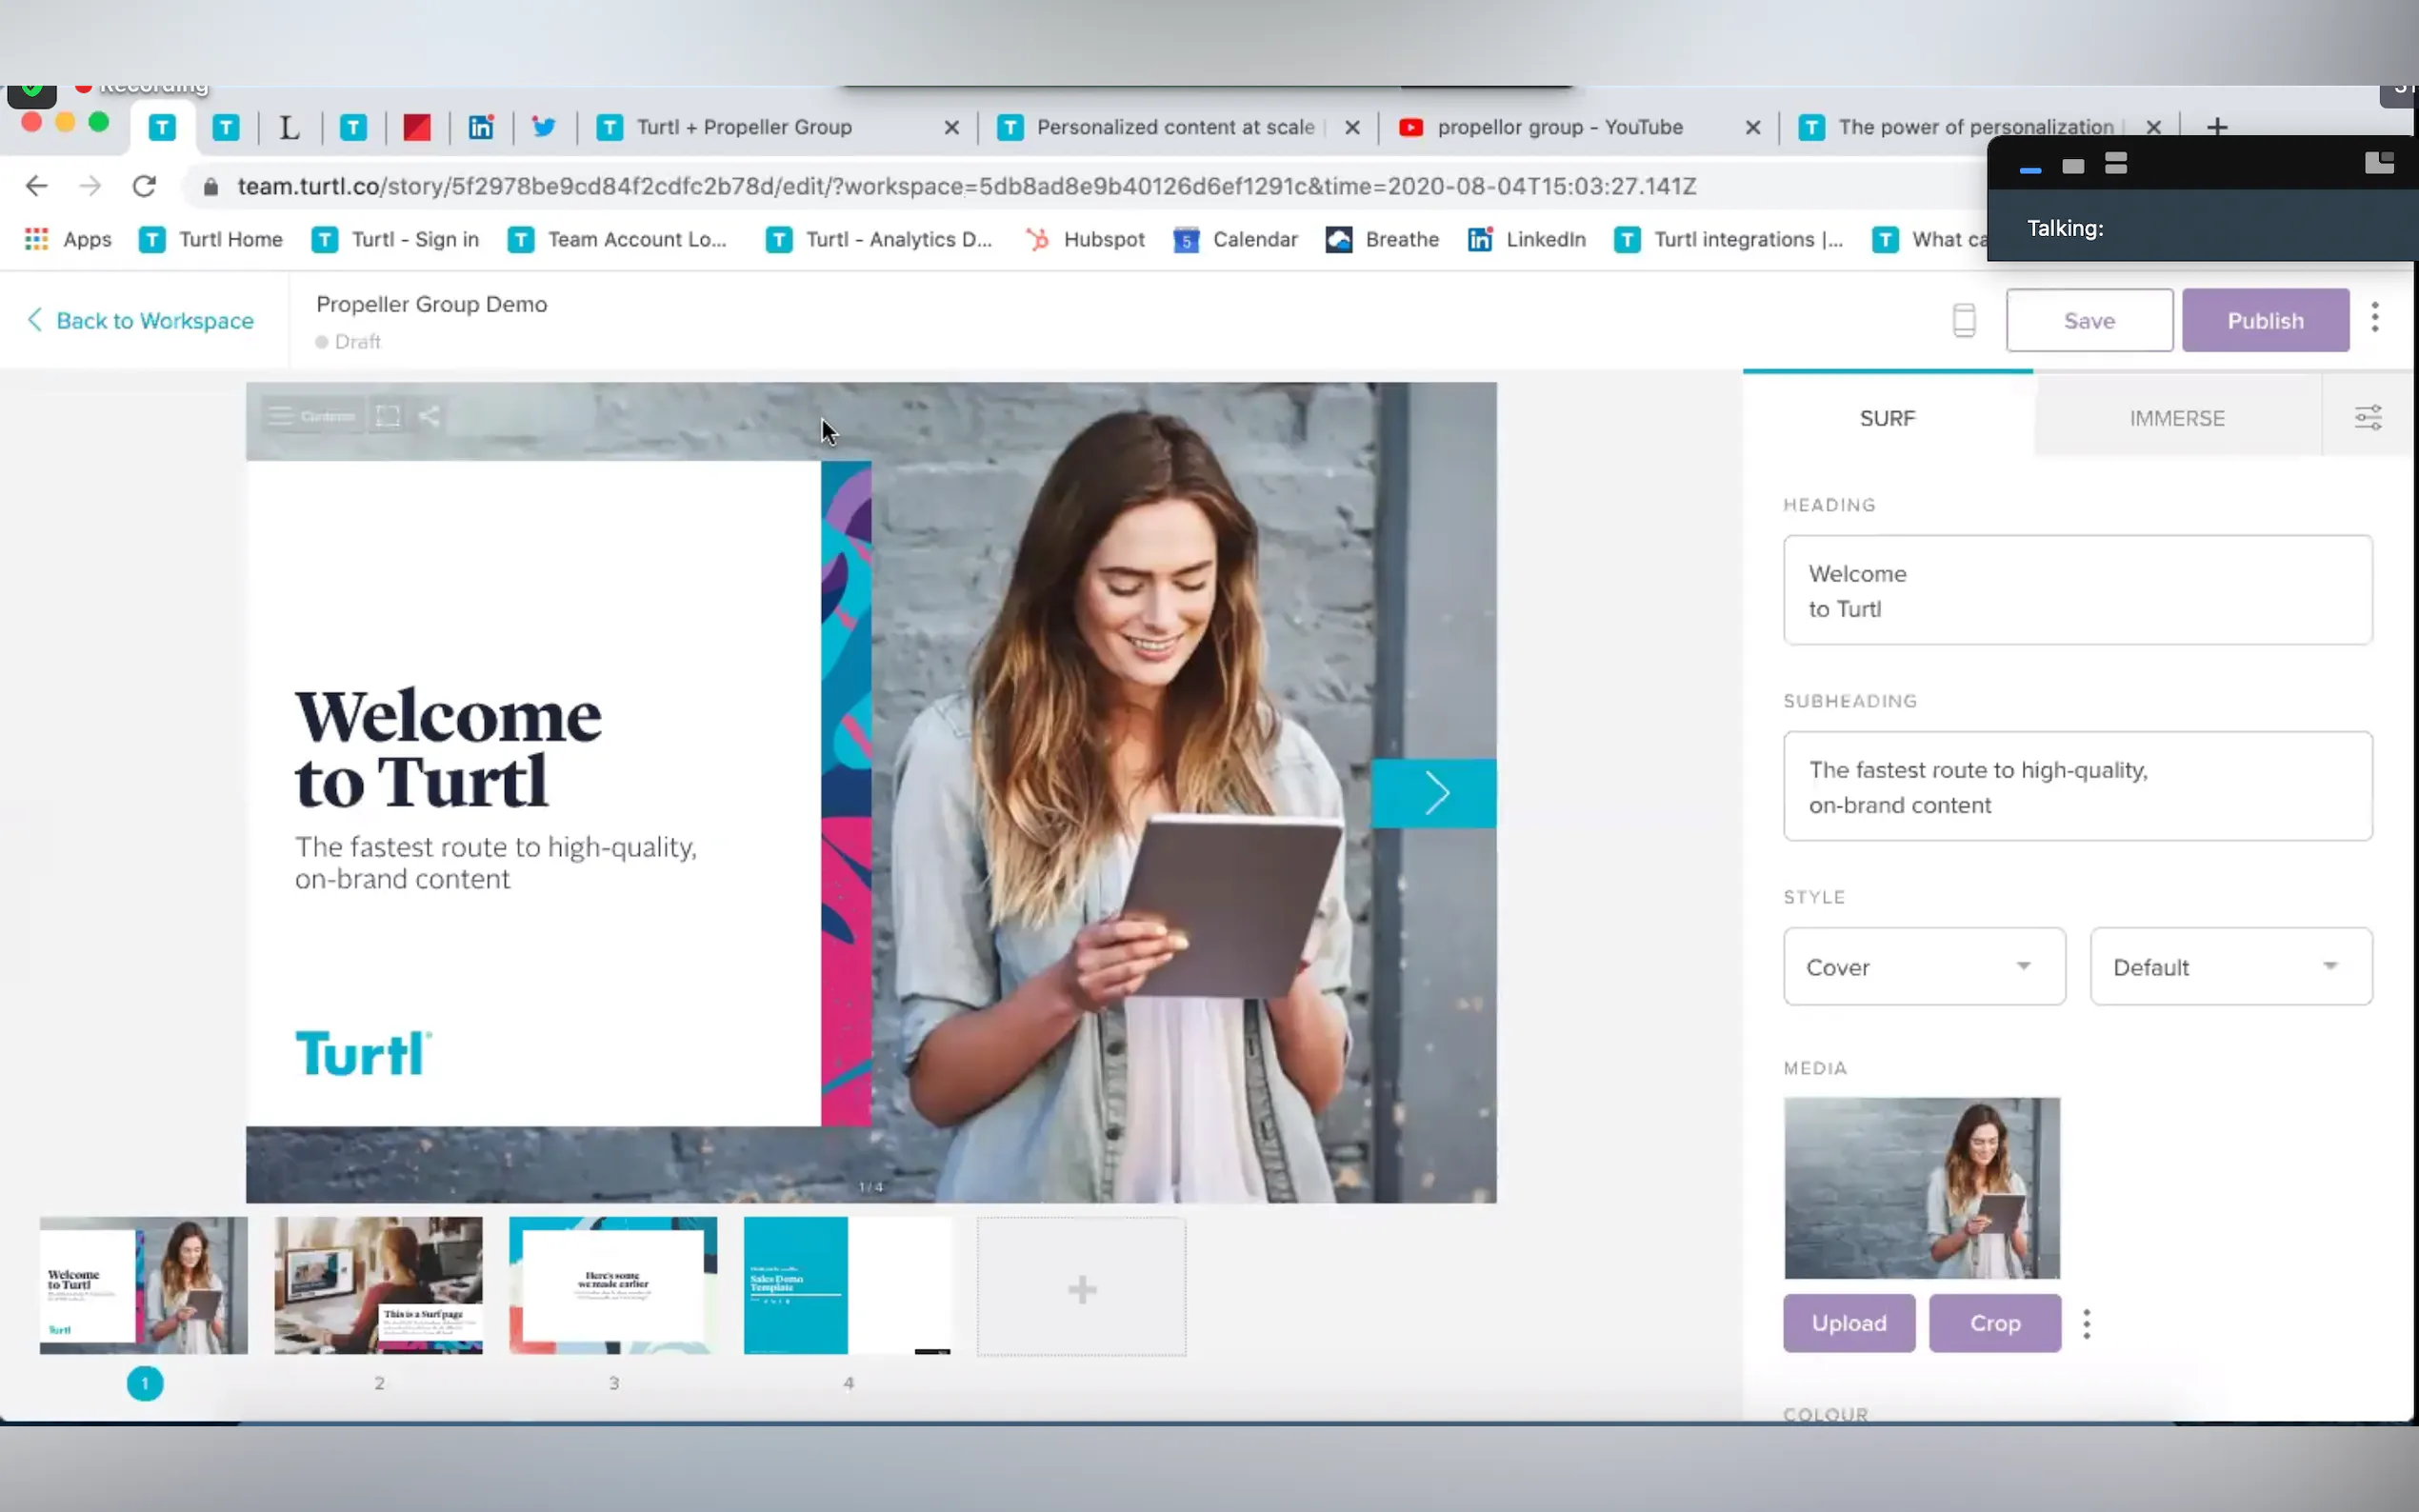
Task: Click the fullscreen icon on preview
Action: pyautogui.click(x=388, y=416)
